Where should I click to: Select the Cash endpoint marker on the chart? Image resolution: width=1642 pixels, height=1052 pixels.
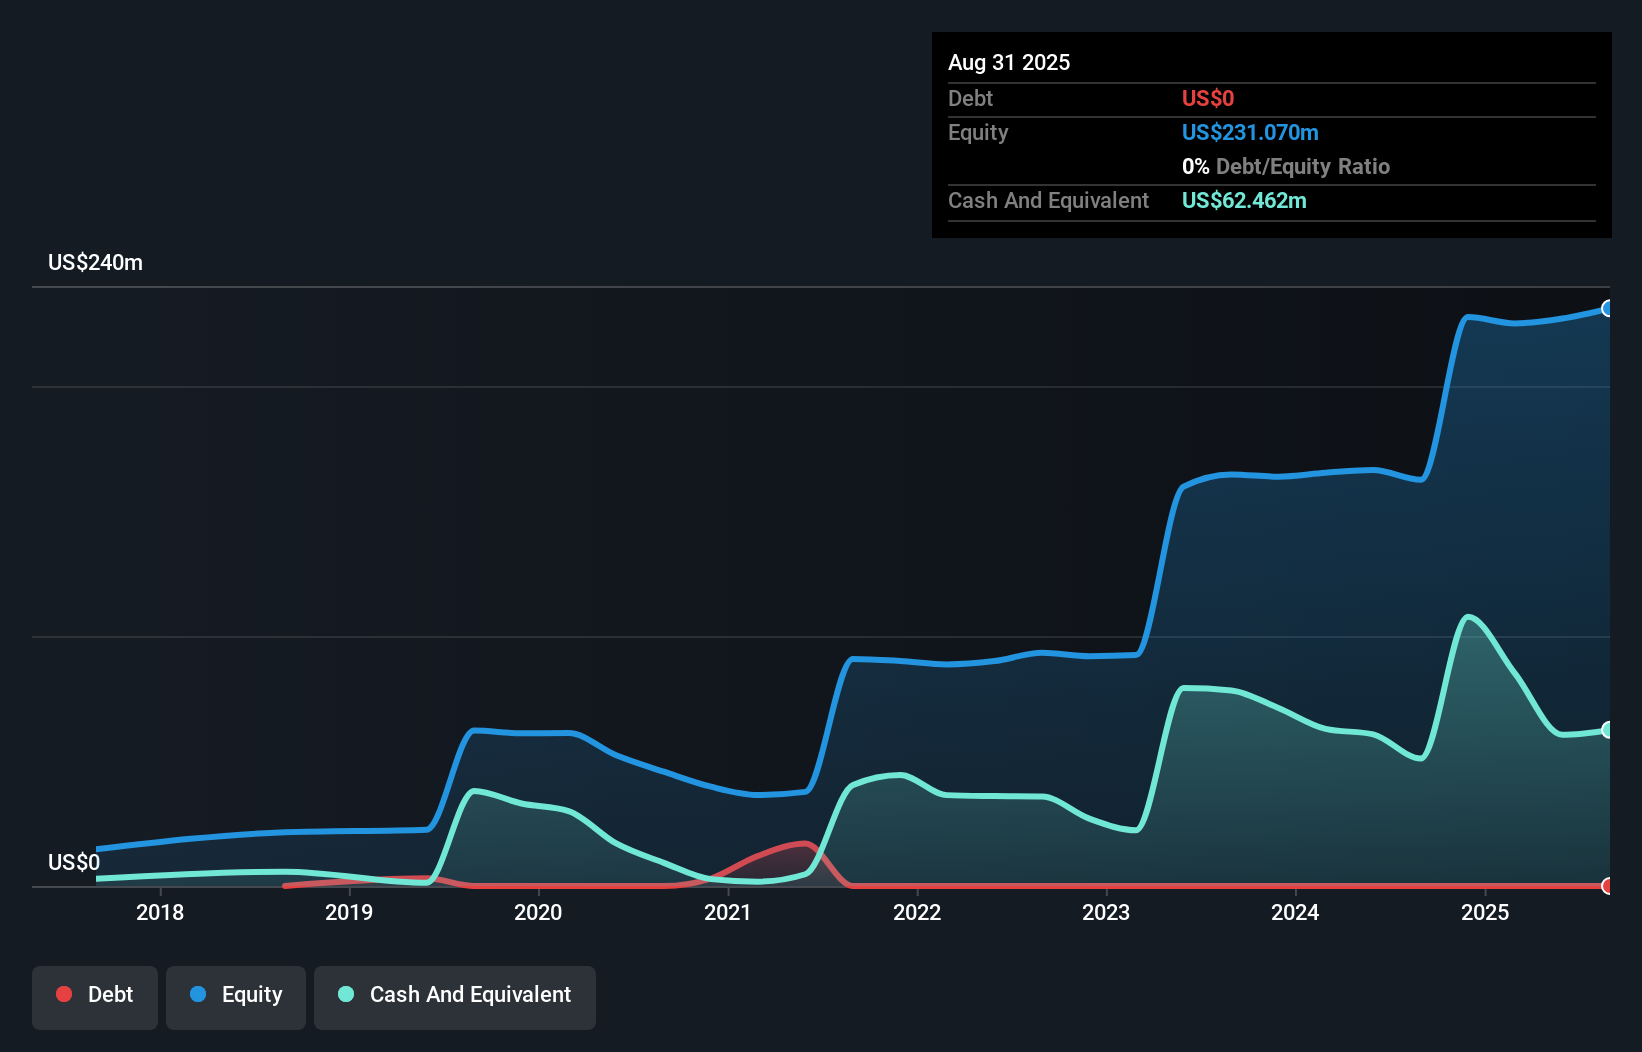(x=1608, y=729)
